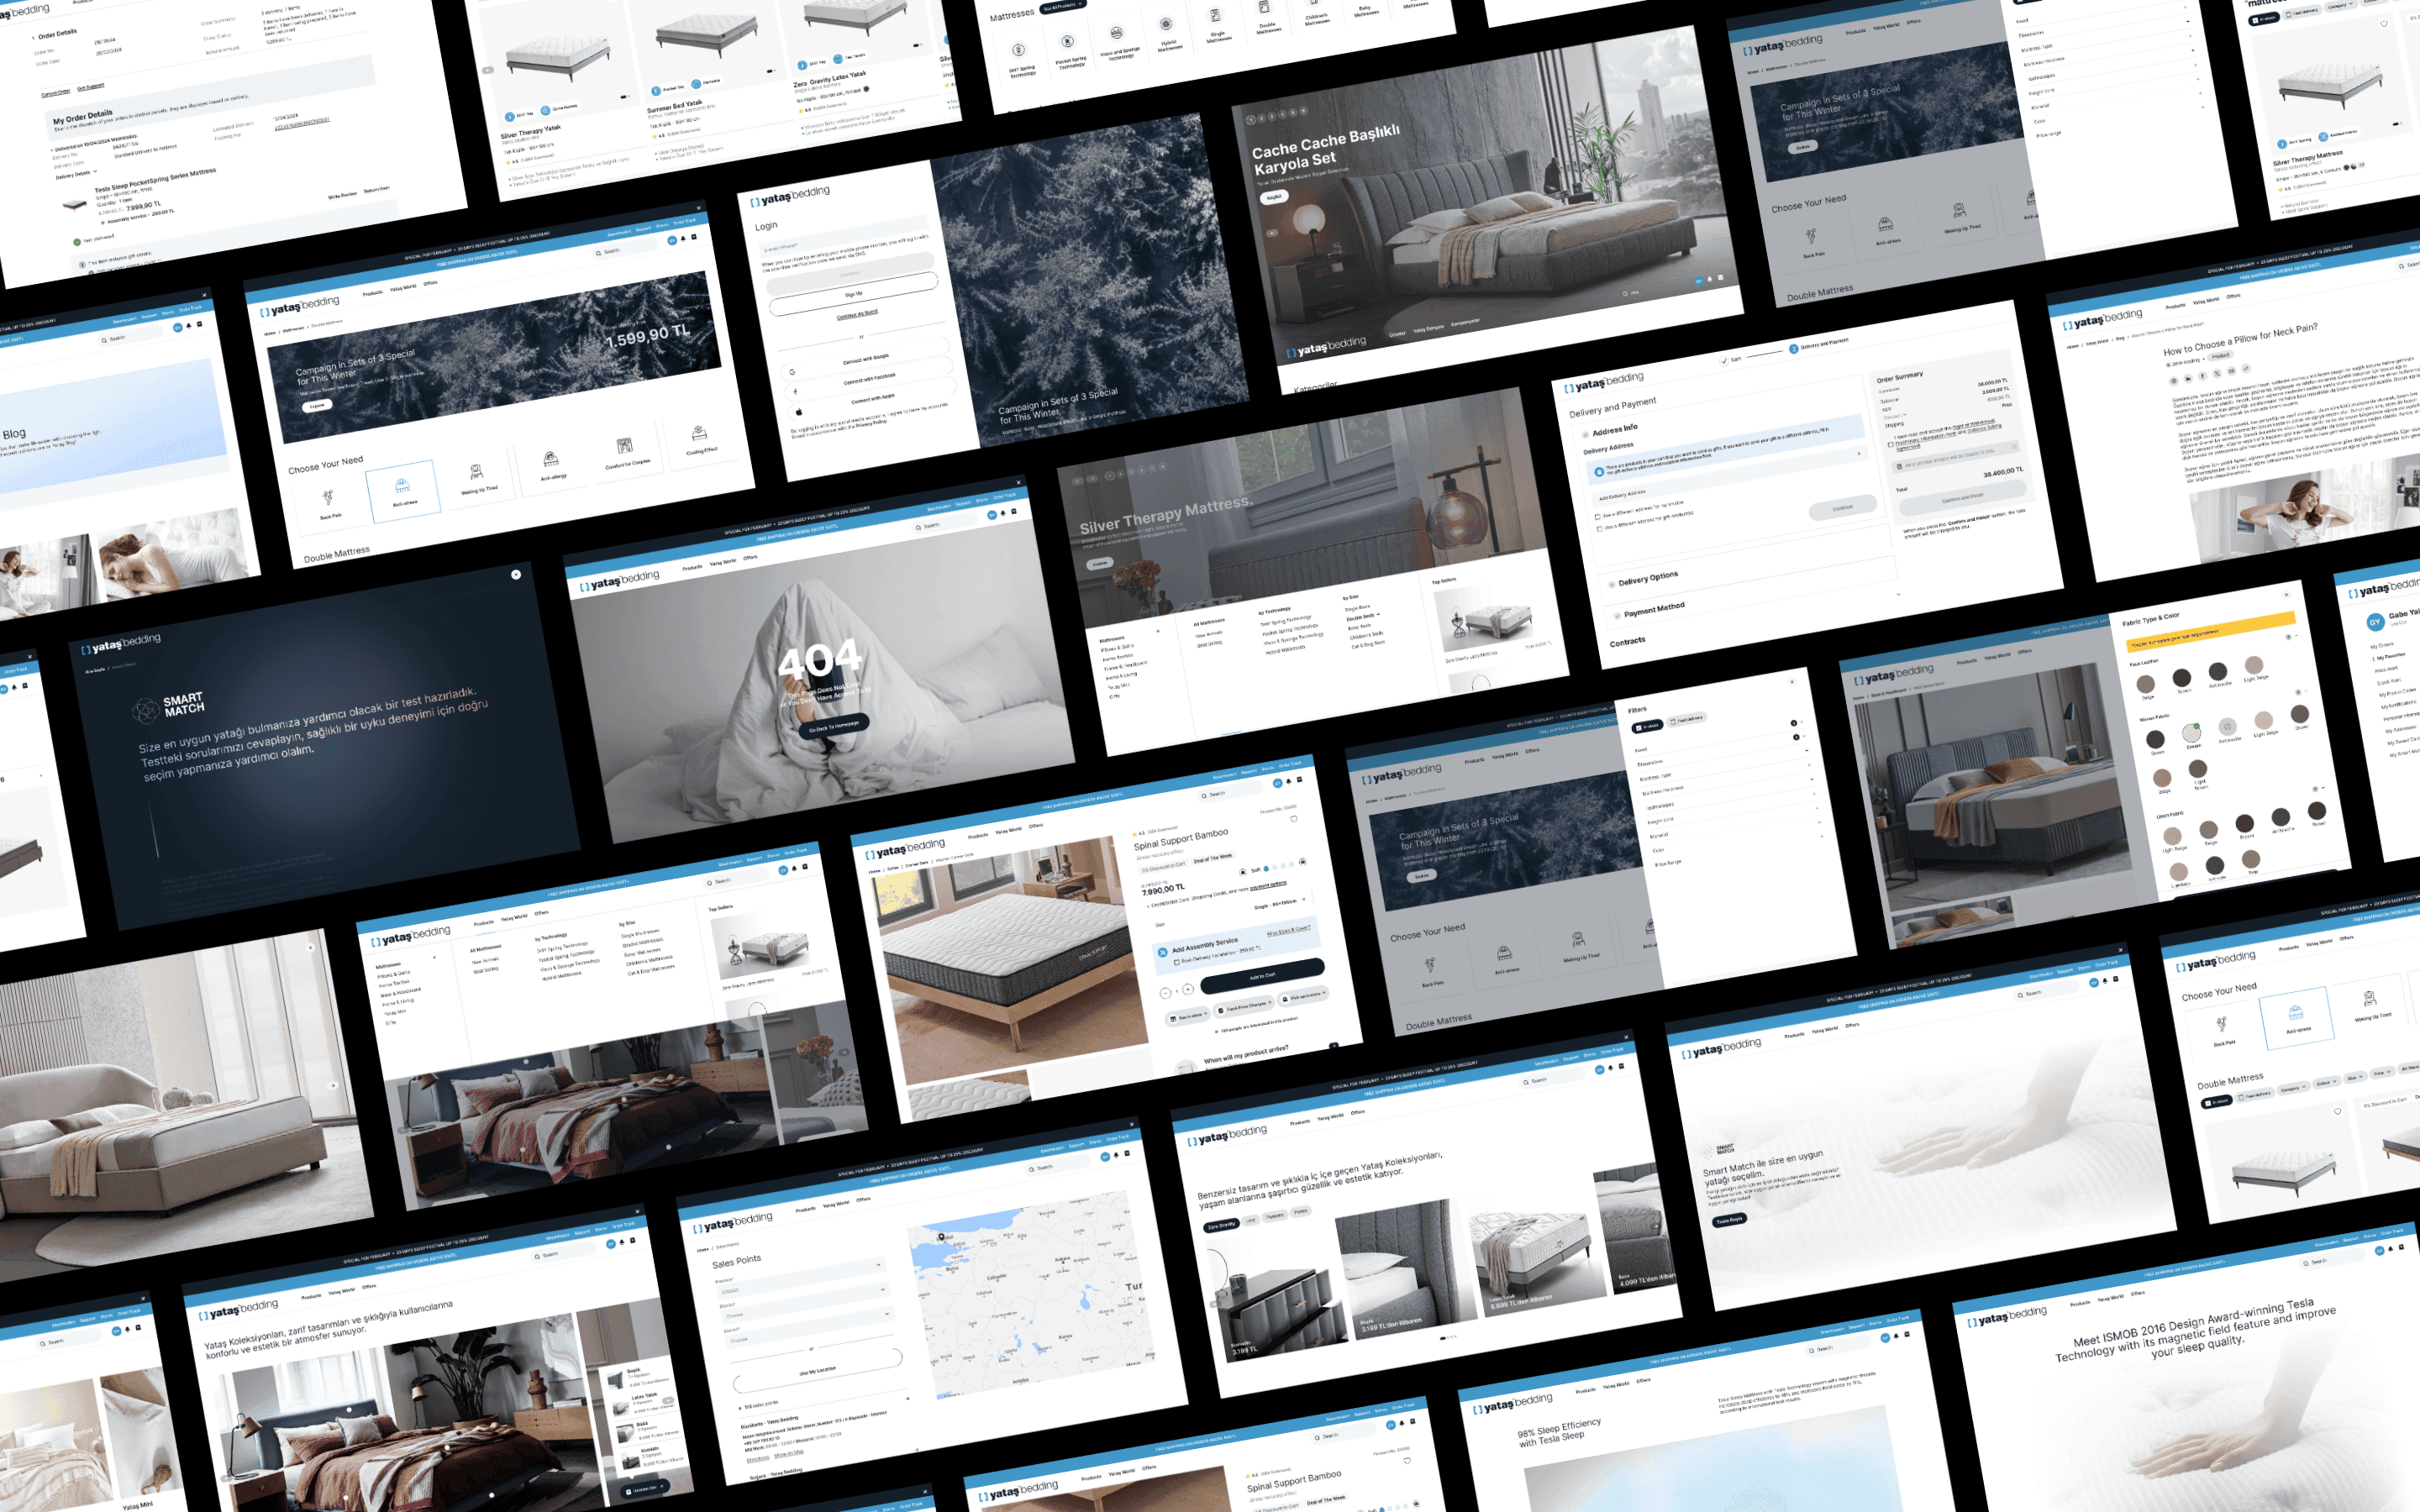The image size is (2420, 1512).
Task: Increase quantity with the plus icon
Action: [x=1188, y=989]
